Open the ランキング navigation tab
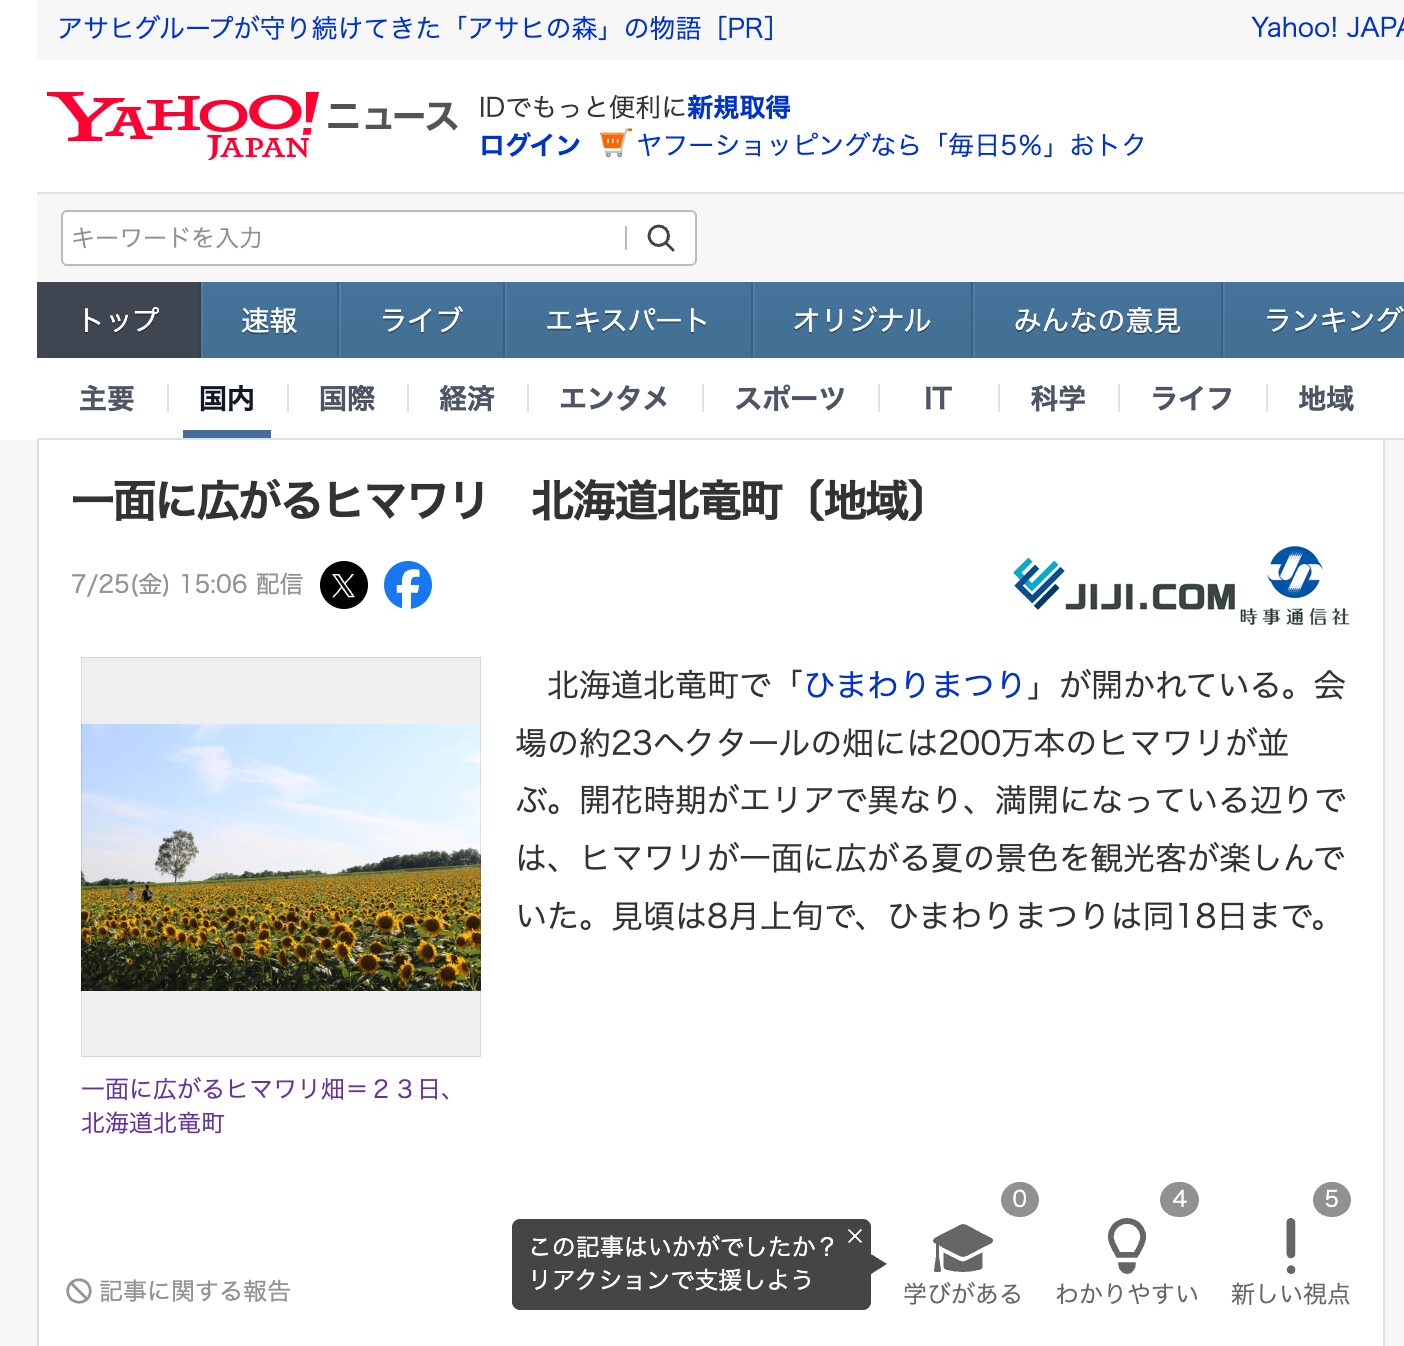This screenshot has width=1404, height=1346. click(1340, 320)
